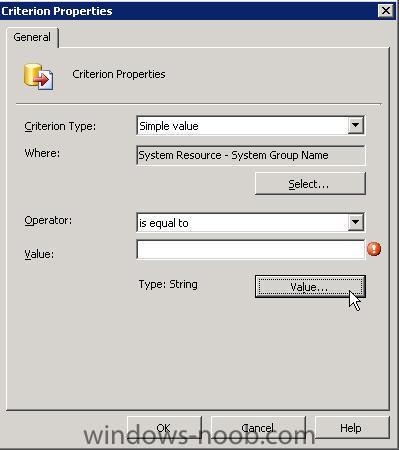This screenshot has height=450, width=399.
Task: Click the Criterion Properties title bar
Action: [188, 11]
